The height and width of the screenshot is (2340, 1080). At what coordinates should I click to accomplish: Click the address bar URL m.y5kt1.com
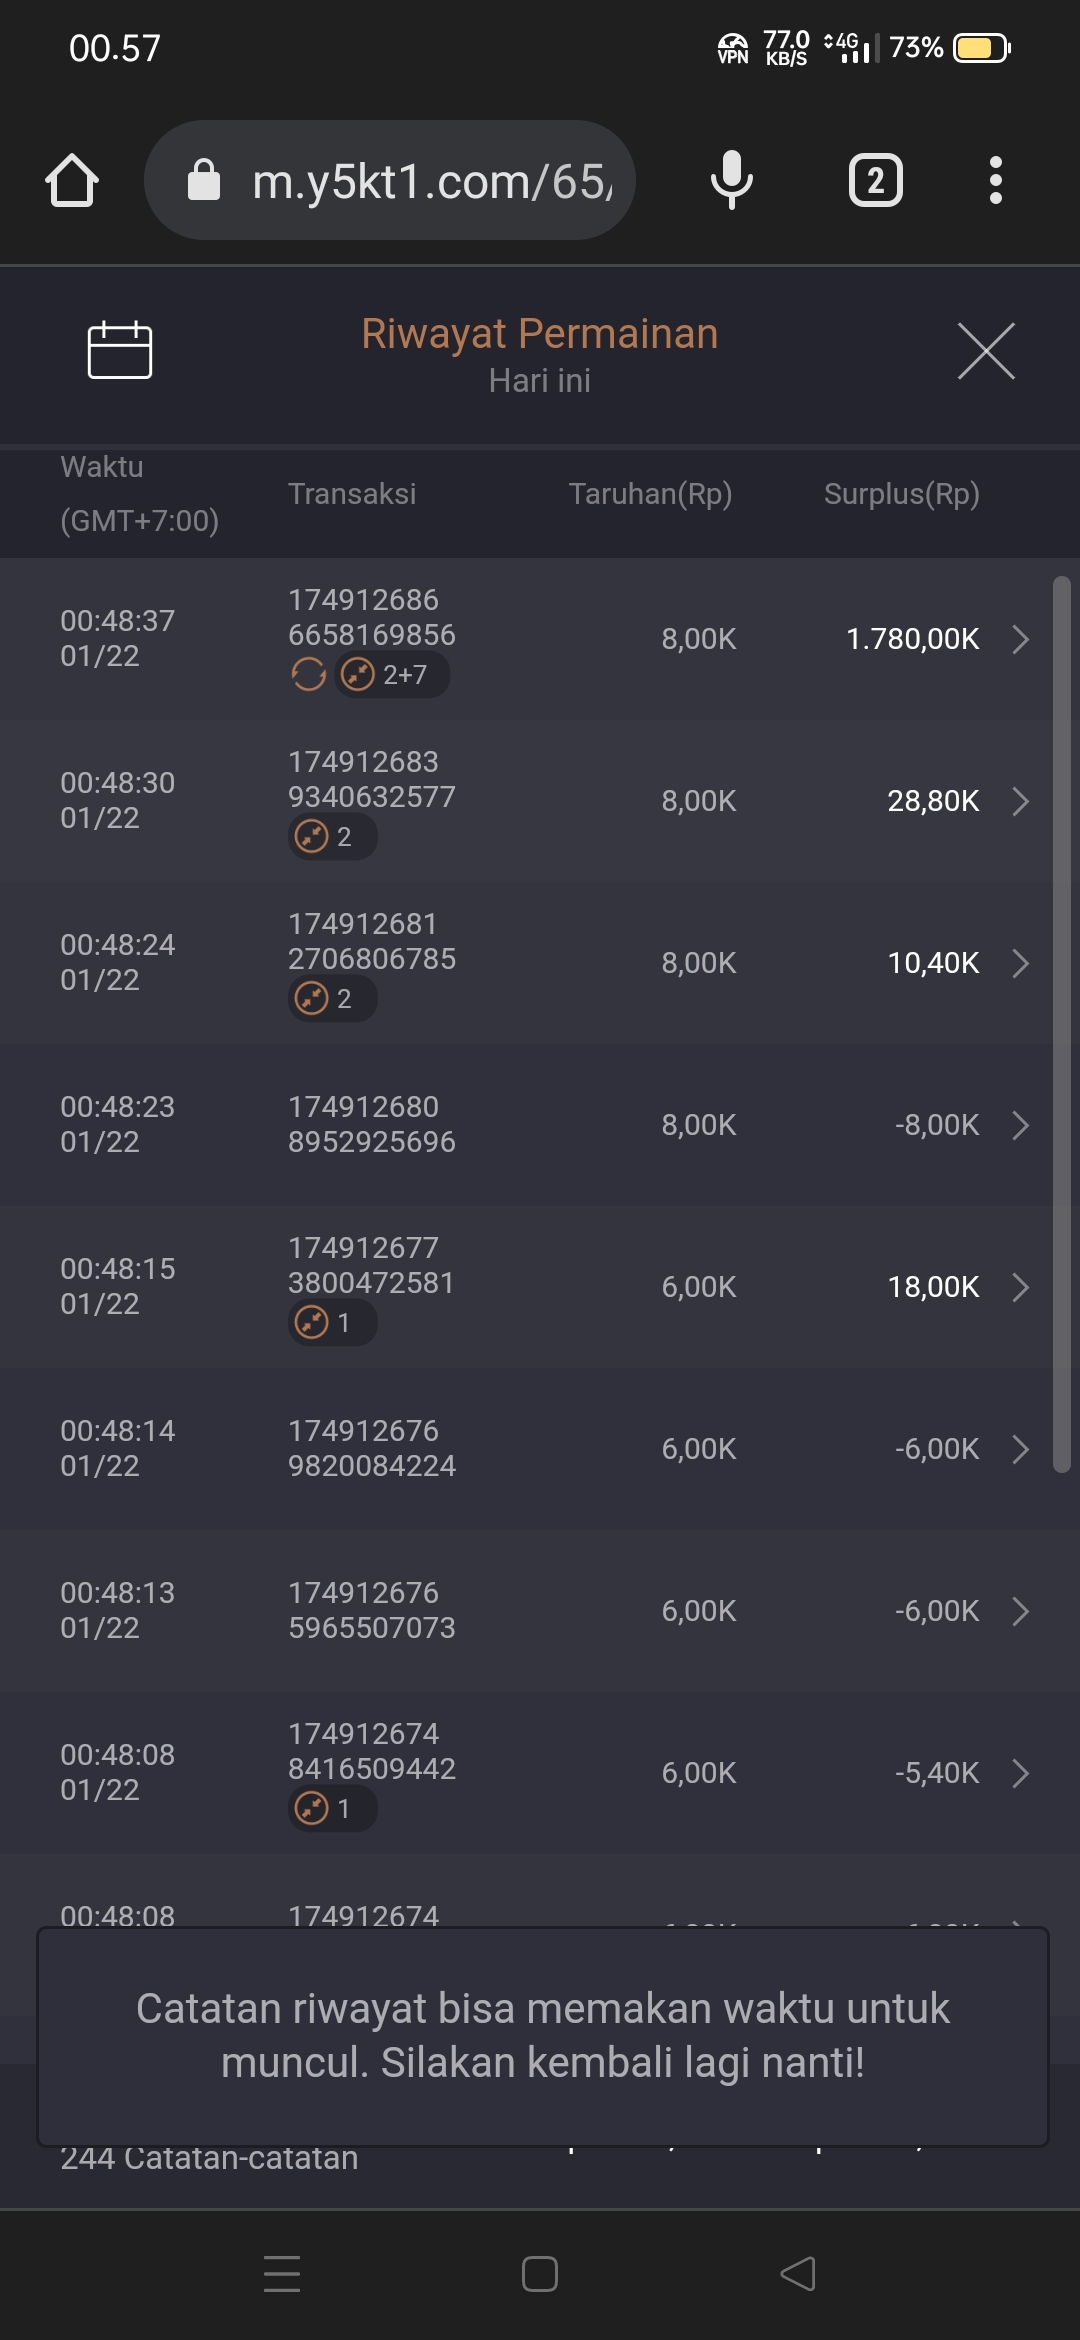click(x=430, y=181)
